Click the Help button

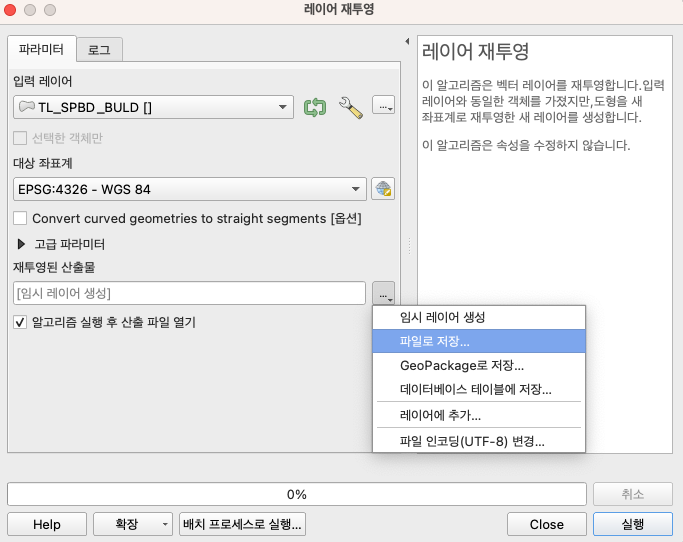[47, 524]
